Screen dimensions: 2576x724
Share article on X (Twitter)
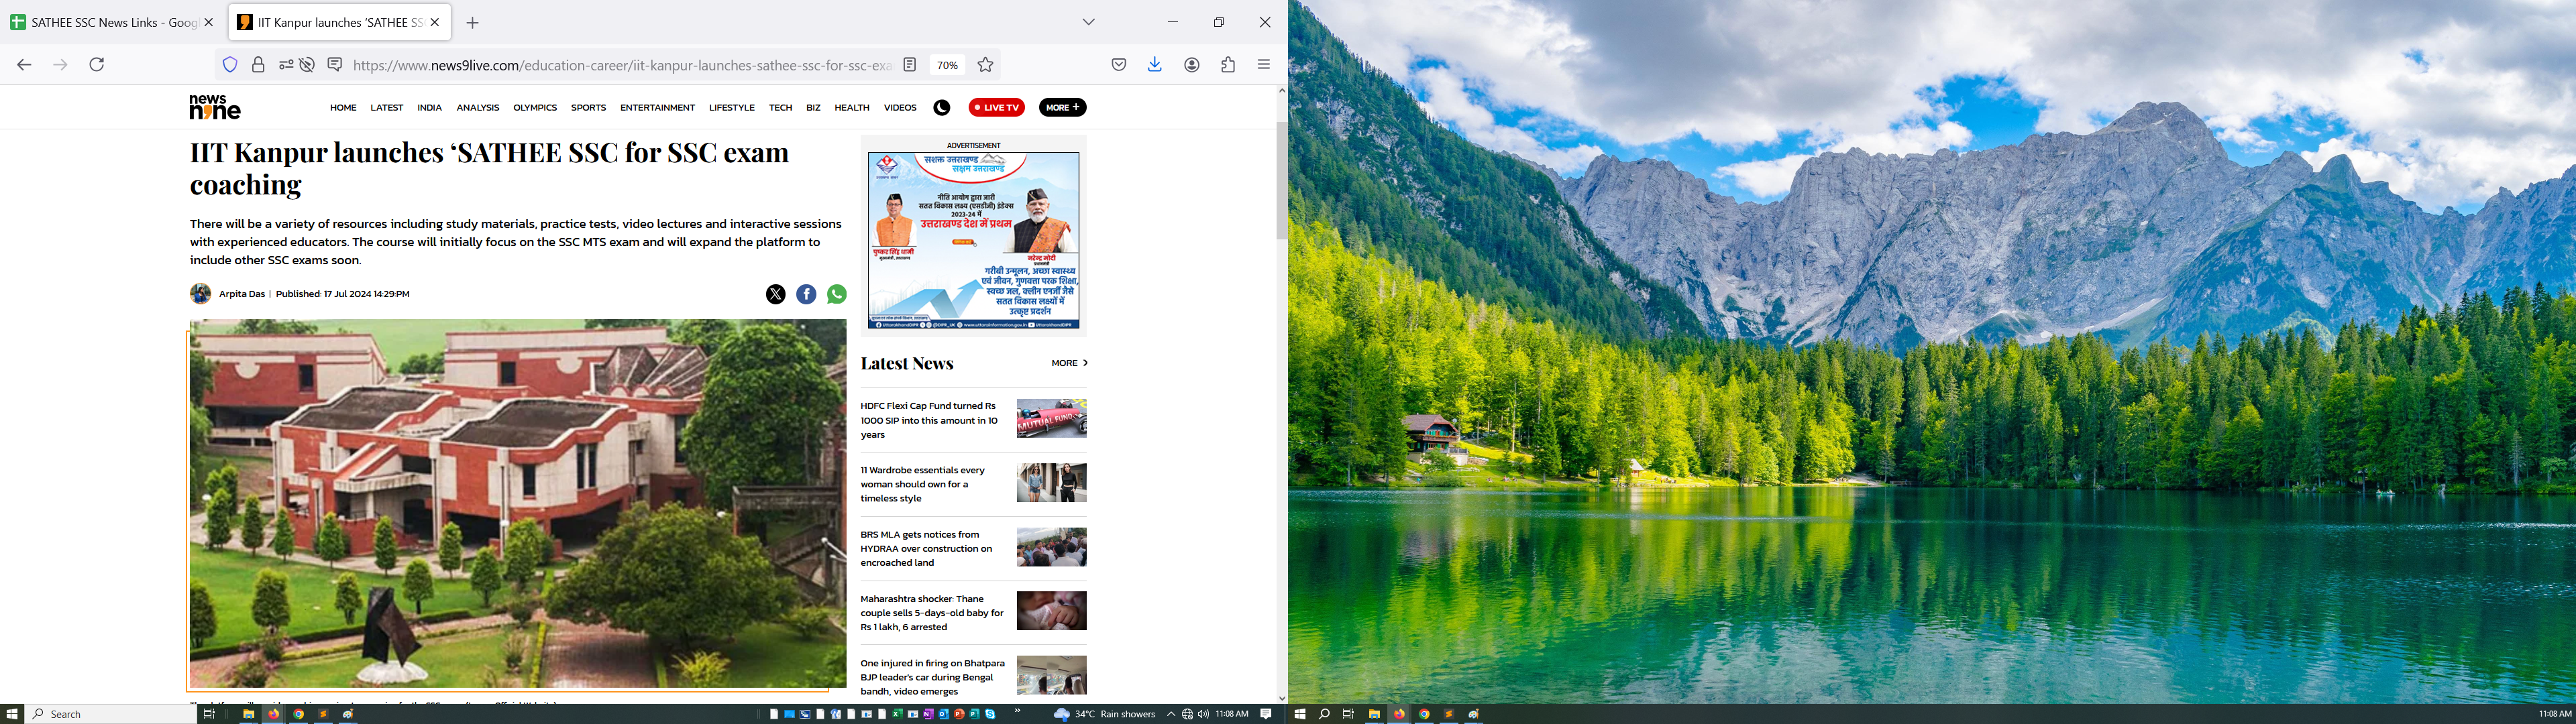click(776, 294)
